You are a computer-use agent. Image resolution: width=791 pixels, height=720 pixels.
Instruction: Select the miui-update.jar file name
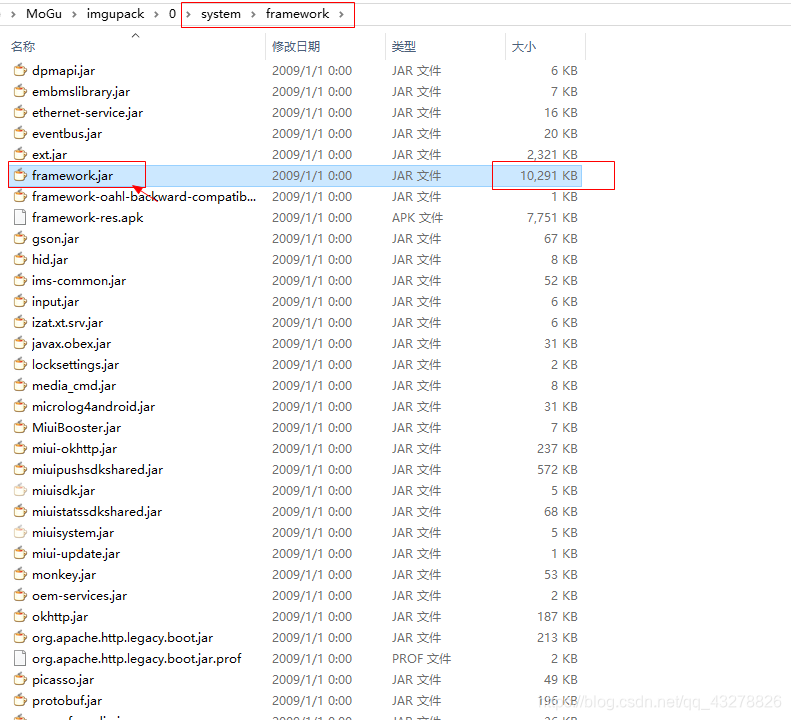76,553
